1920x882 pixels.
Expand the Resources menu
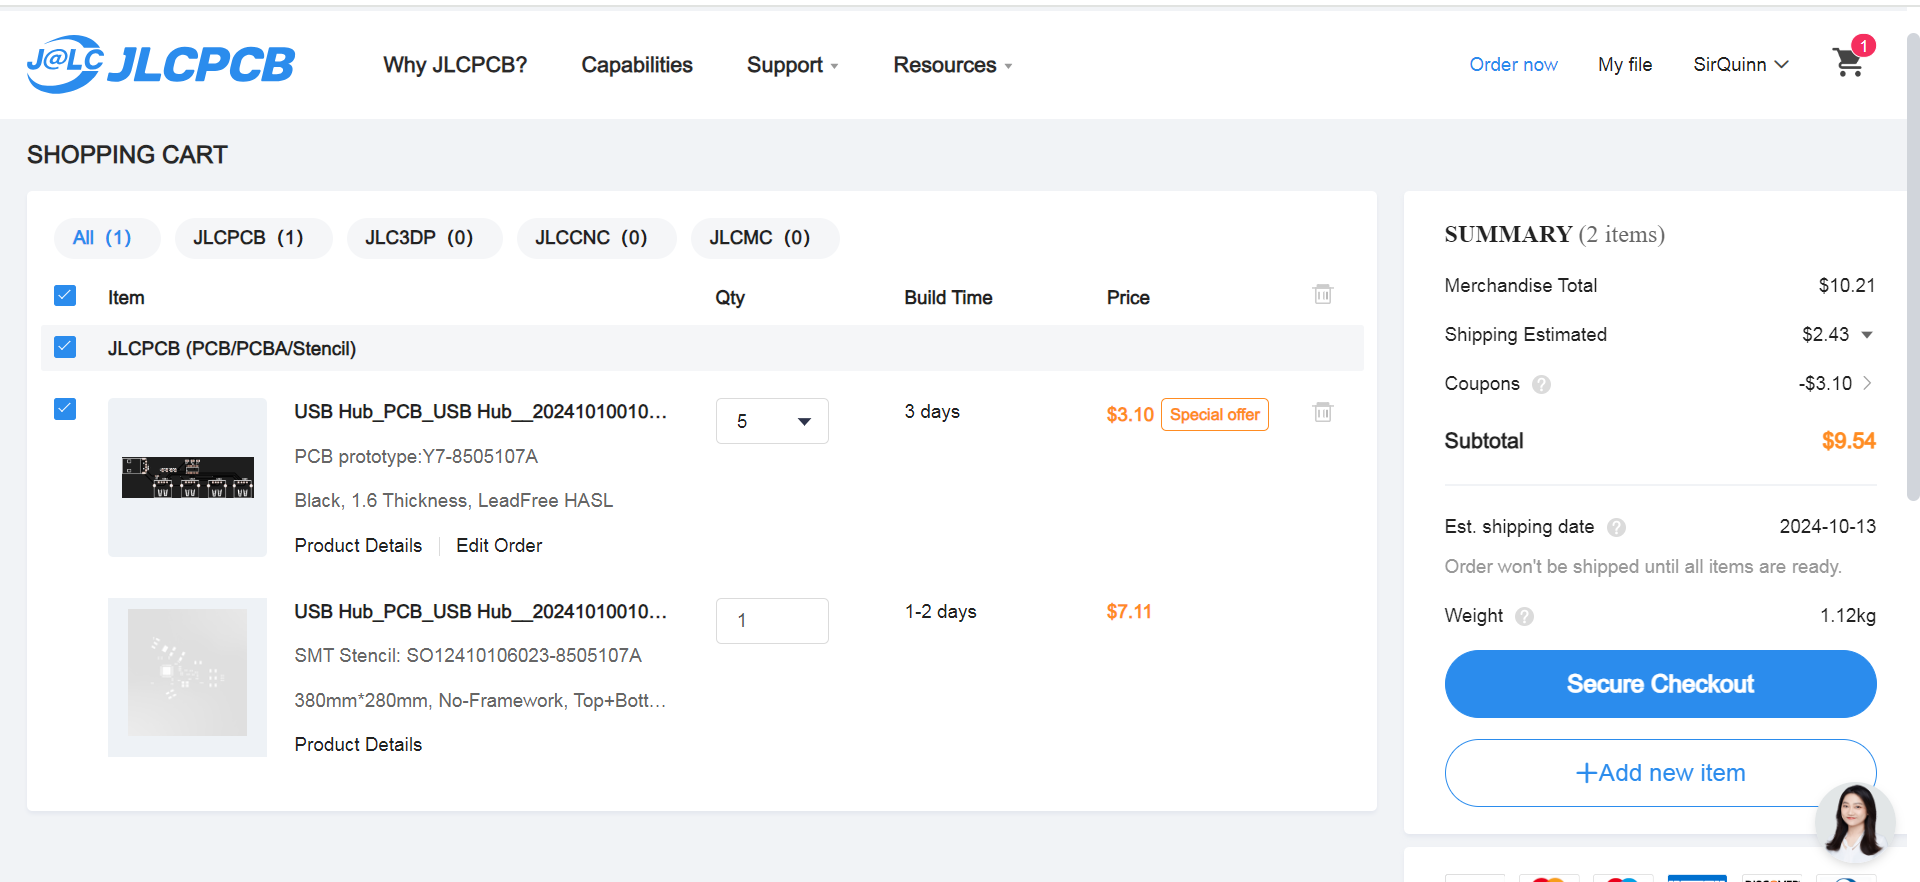(953, 65)
